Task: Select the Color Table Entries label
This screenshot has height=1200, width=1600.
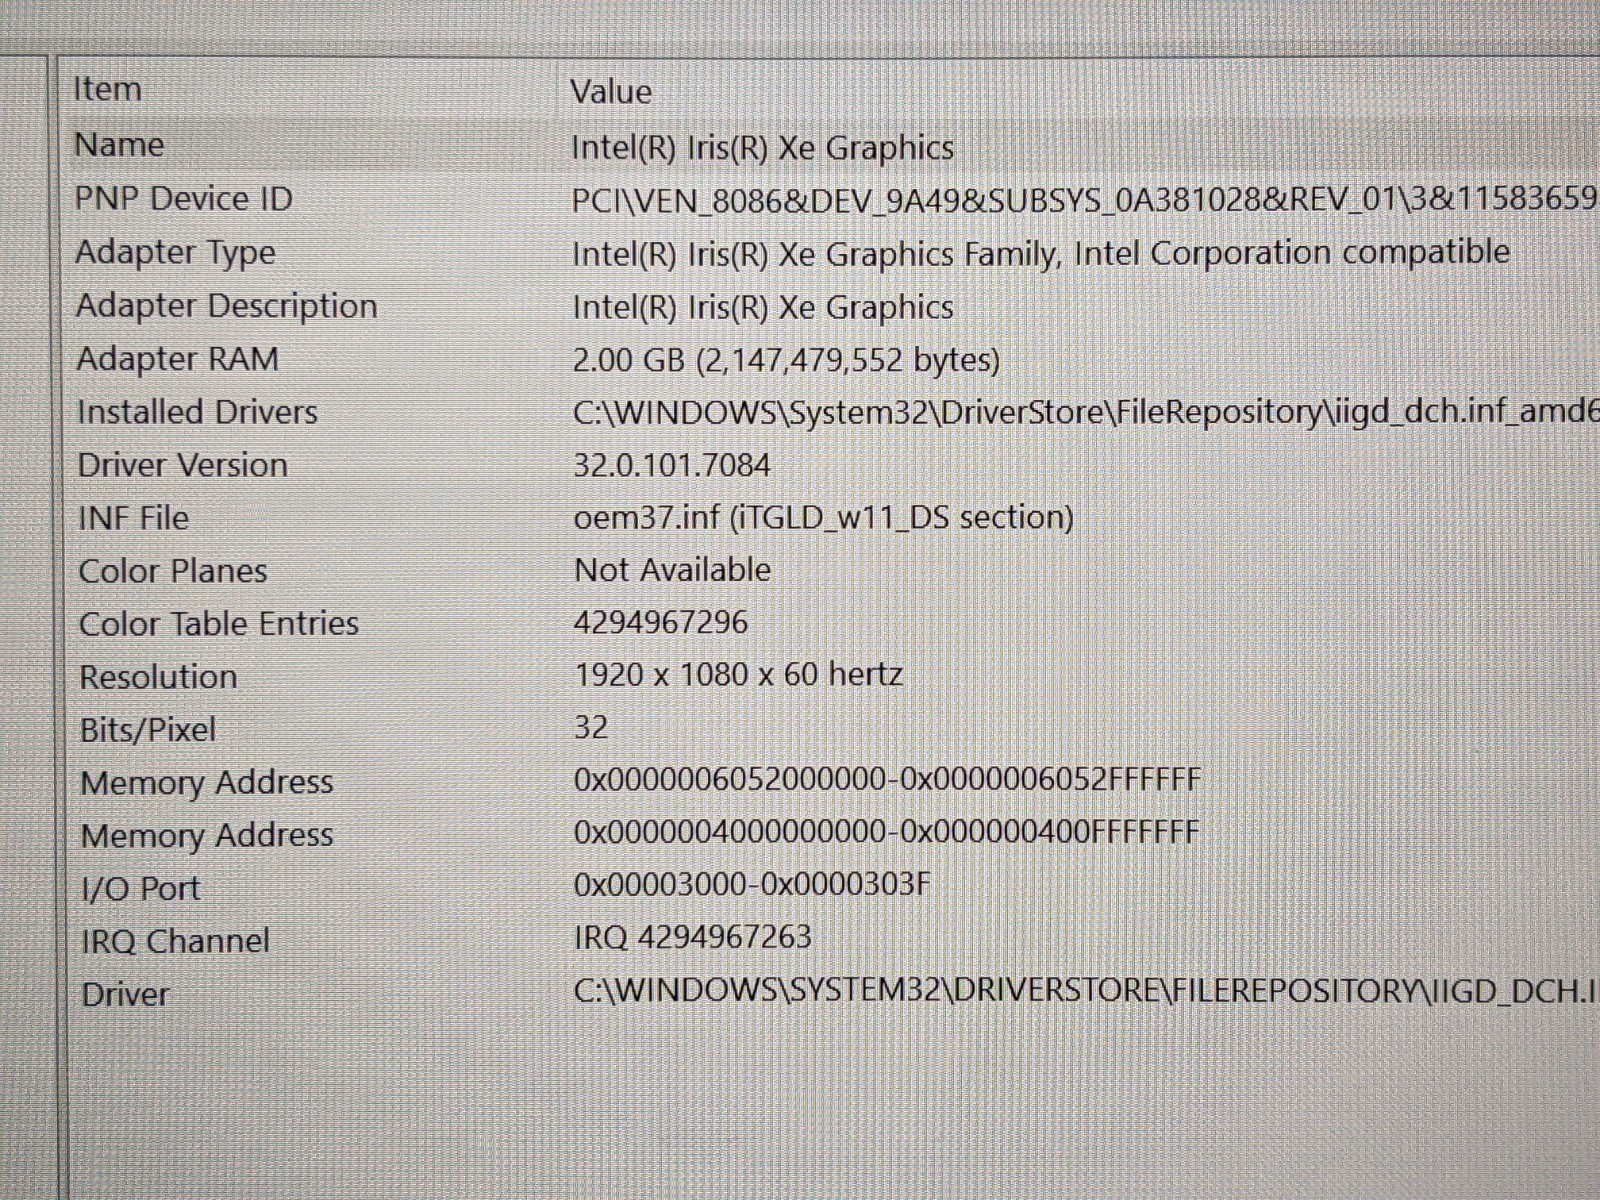Action: (219, 624)
